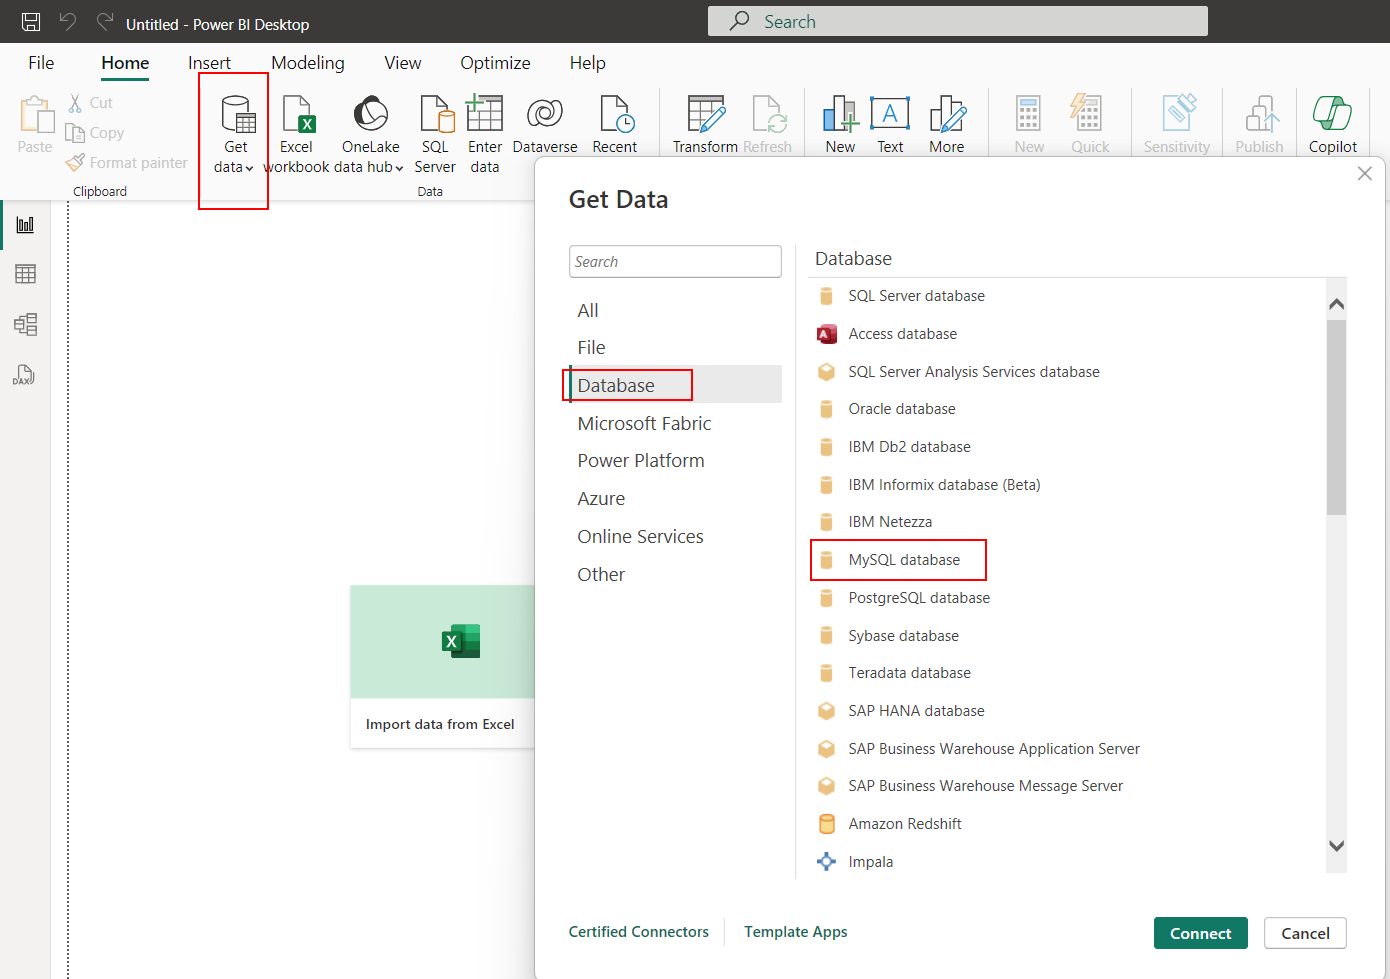This screenshot has height=979, width=1390.
Task: Open the File menu
Action: pyautogui.click(x=41, y=63)
